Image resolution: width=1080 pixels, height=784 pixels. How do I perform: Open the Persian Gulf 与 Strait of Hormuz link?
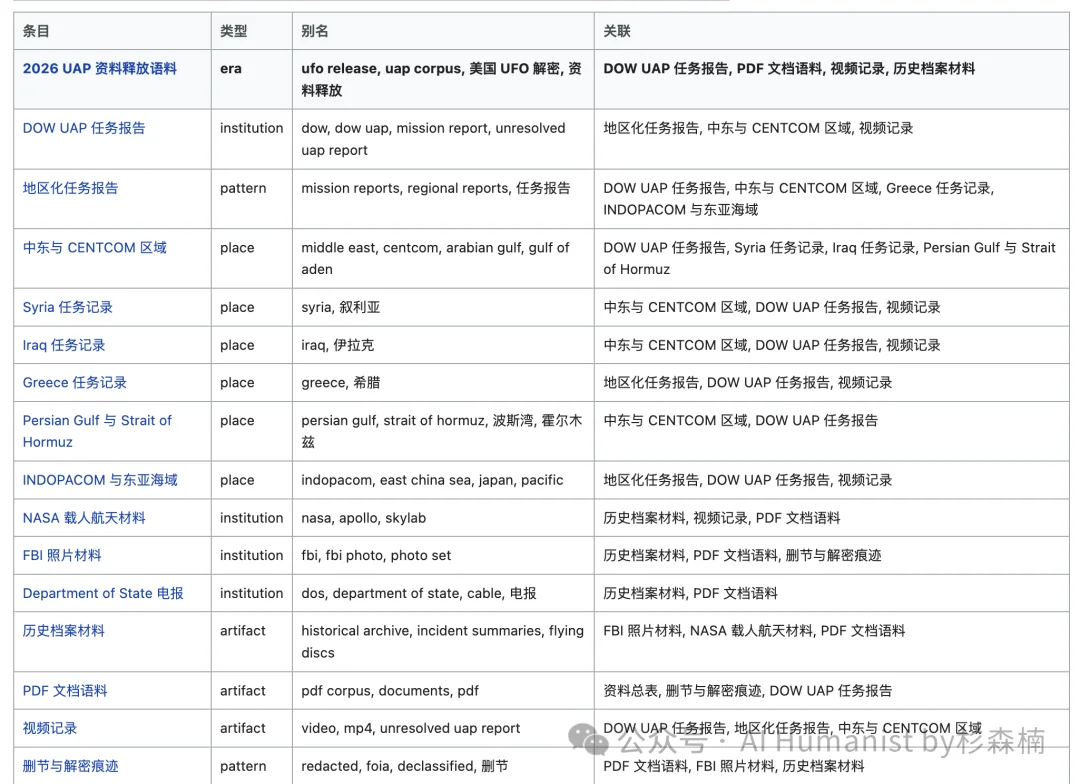click(x=97, y=431)
